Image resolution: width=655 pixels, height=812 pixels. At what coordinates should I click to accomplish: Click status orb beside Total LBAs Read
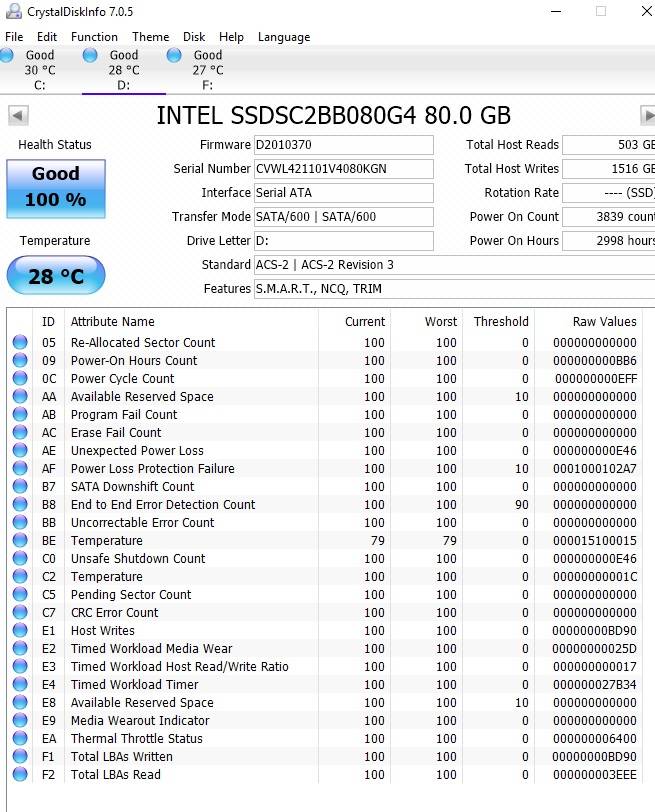20,775
